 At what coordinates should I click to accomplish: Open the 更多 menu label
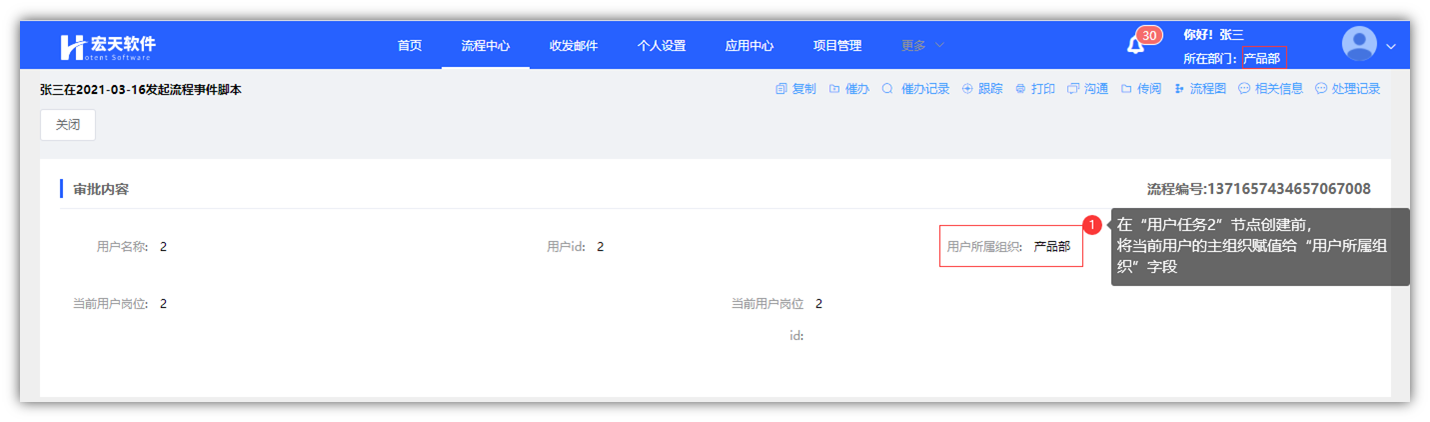point(914,46)
